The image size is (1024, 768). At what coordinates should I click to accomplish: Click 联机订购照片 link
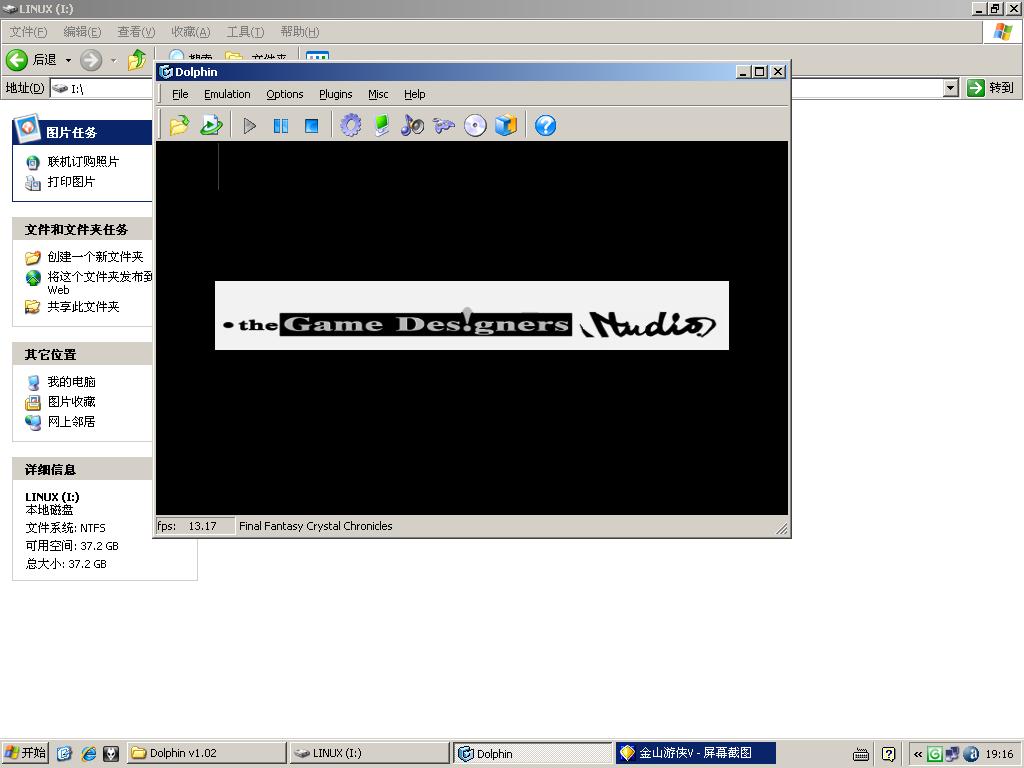83,161
